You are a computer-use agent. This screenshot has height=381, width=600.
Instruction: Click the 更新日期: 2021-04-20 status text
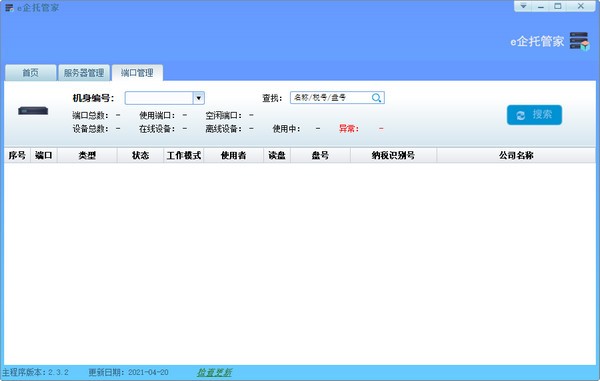point(129,372)
